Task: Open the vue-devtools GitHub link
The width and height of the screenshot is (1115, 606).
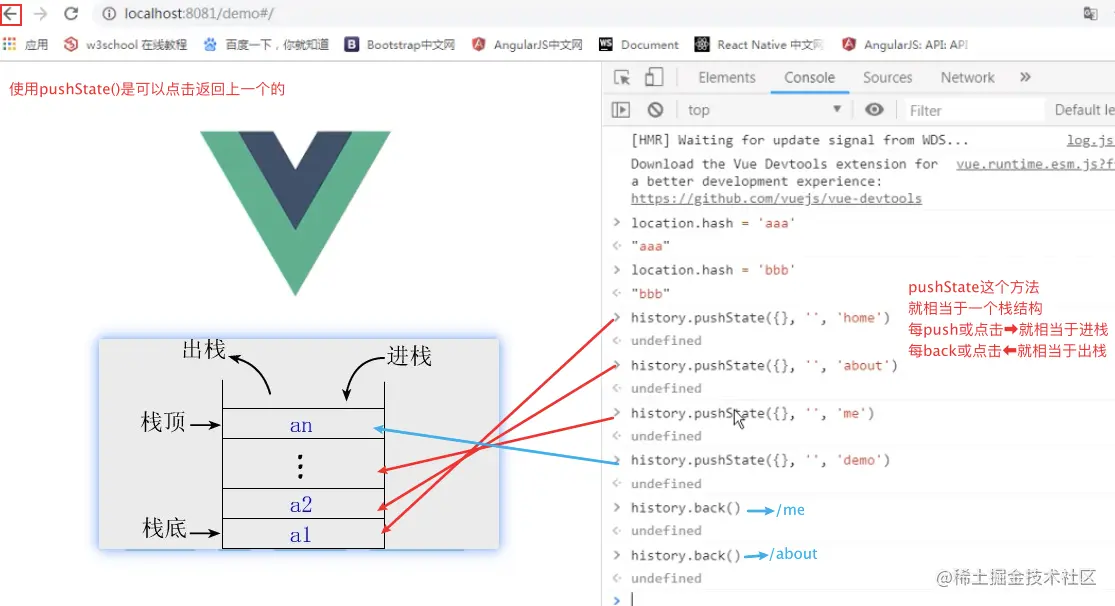Action: [776, 198]
